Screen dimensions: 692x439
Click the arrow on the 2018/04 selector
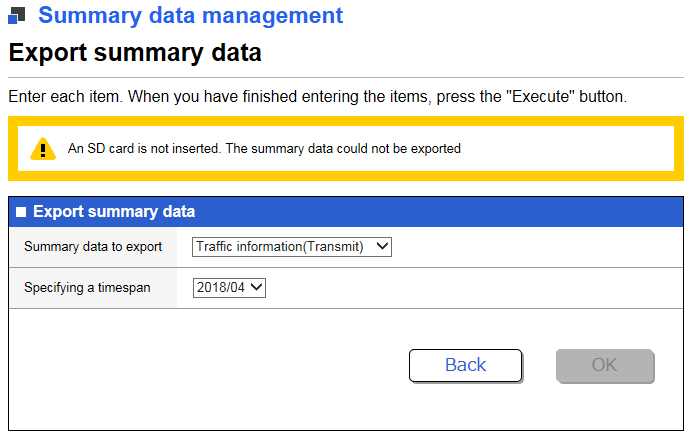point(256,288)
